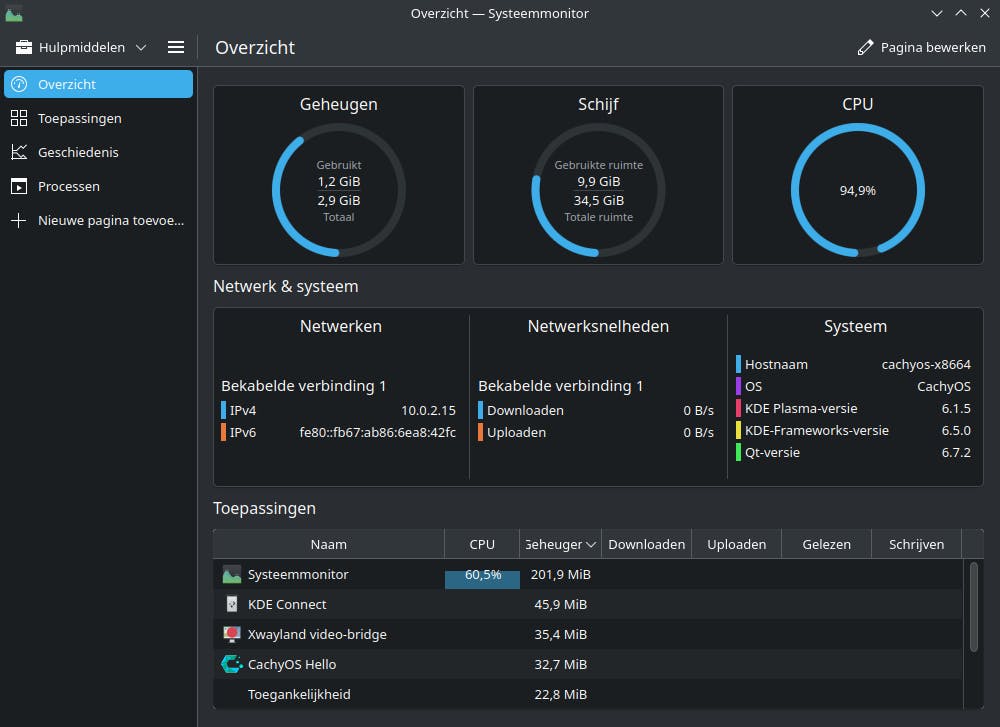This screenshot has height=727, width=1000.
Task: Click the applications table vertical scrollbar
Action: point(974,607)
